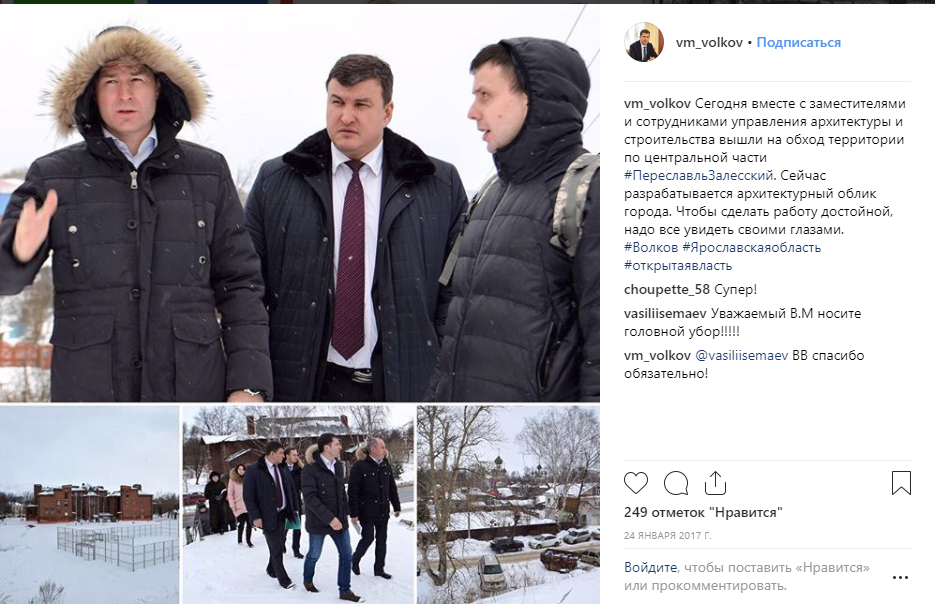This screenshot has width=935, height=604.
Task: Open @vasiliisemaev mention in reply
Action: [741, 355]
